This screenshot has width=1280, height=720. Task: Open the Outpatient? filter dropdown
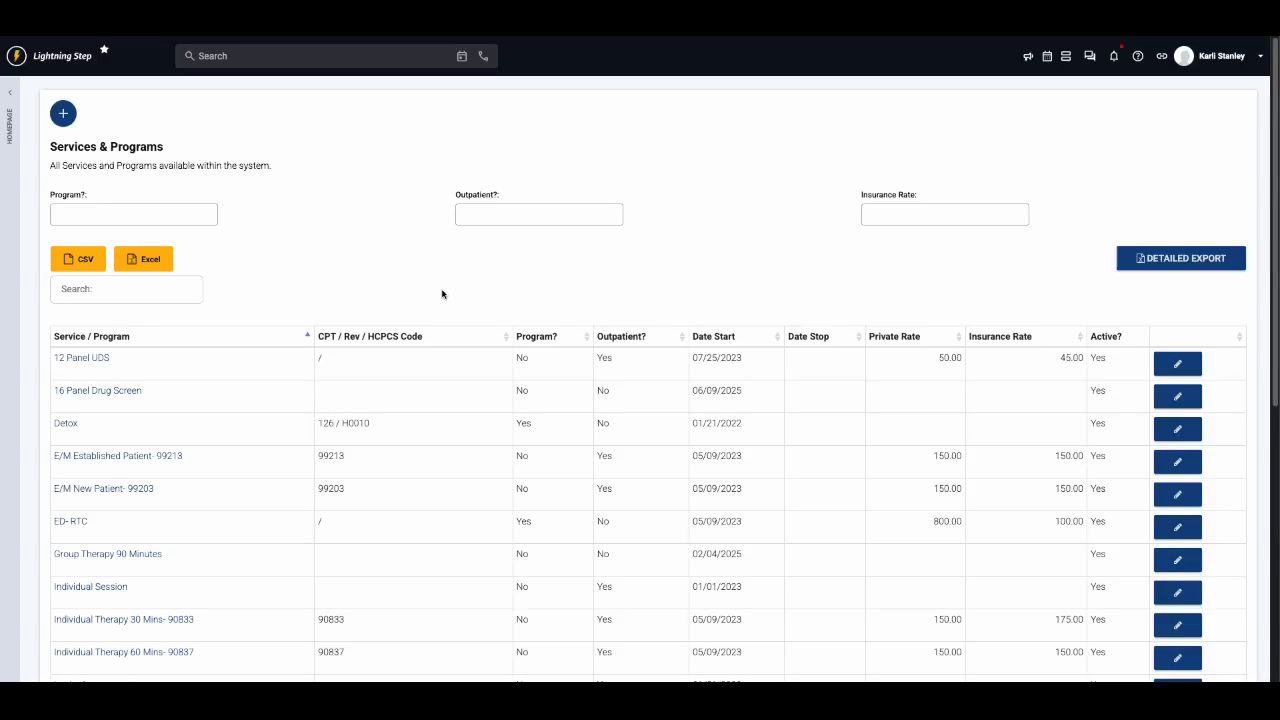pos(539,214)
